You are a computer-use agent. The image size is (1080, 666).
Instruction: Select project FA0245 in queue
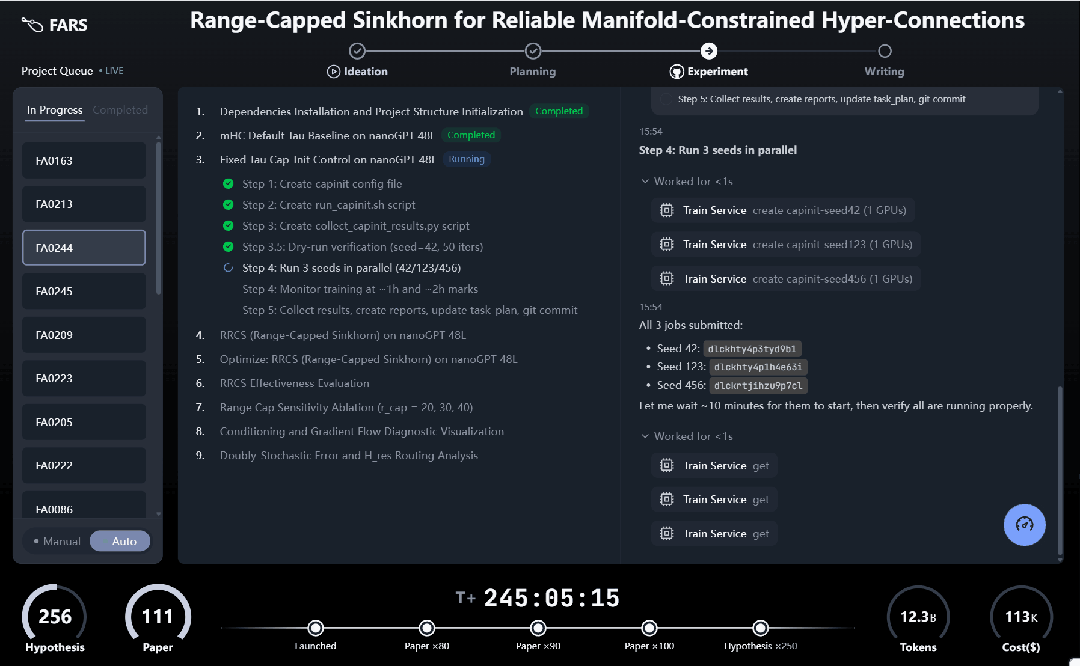pos(84,291)
